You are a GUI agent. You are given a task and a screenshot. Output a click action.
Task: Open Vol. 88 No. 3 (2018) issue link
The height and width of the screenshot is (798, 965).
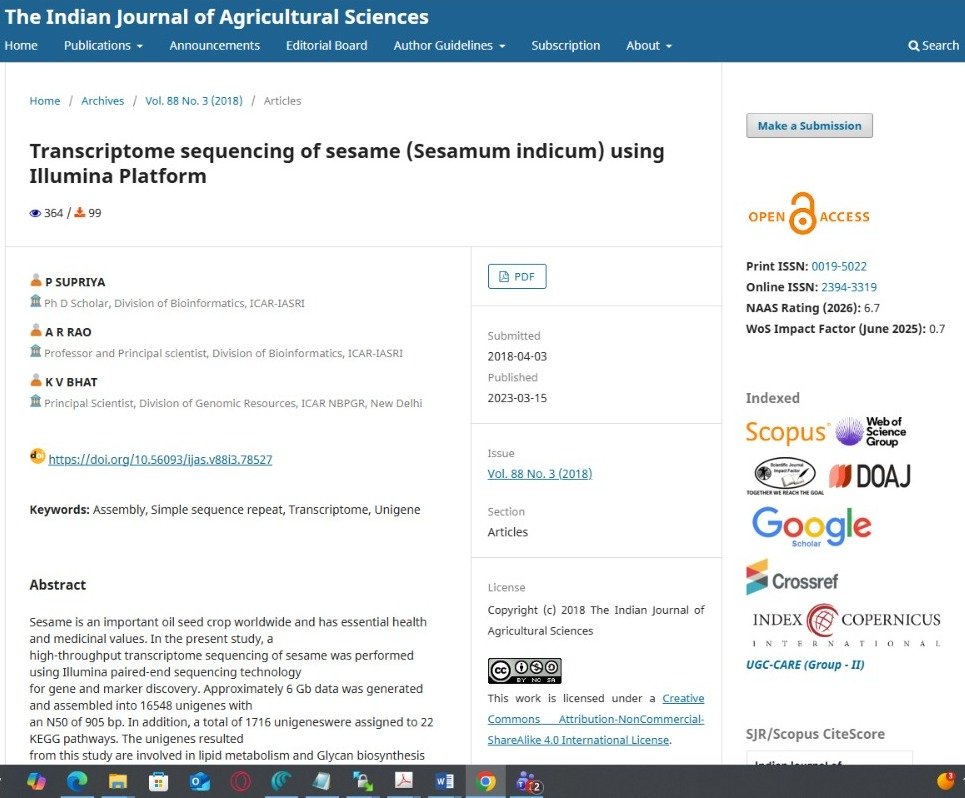[539, 473]
